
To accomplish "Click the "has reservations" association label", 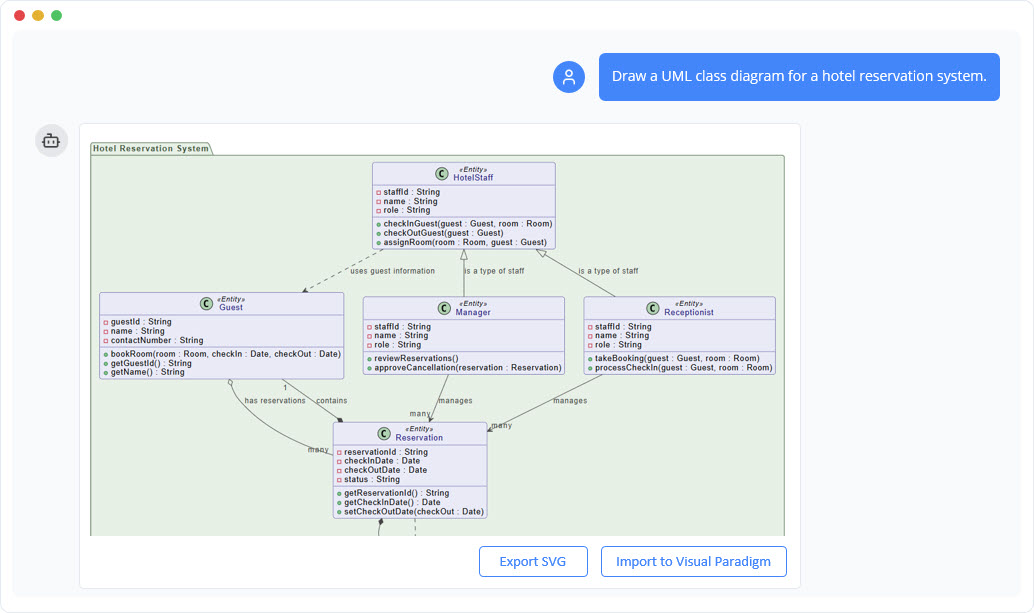I will 273,399.
